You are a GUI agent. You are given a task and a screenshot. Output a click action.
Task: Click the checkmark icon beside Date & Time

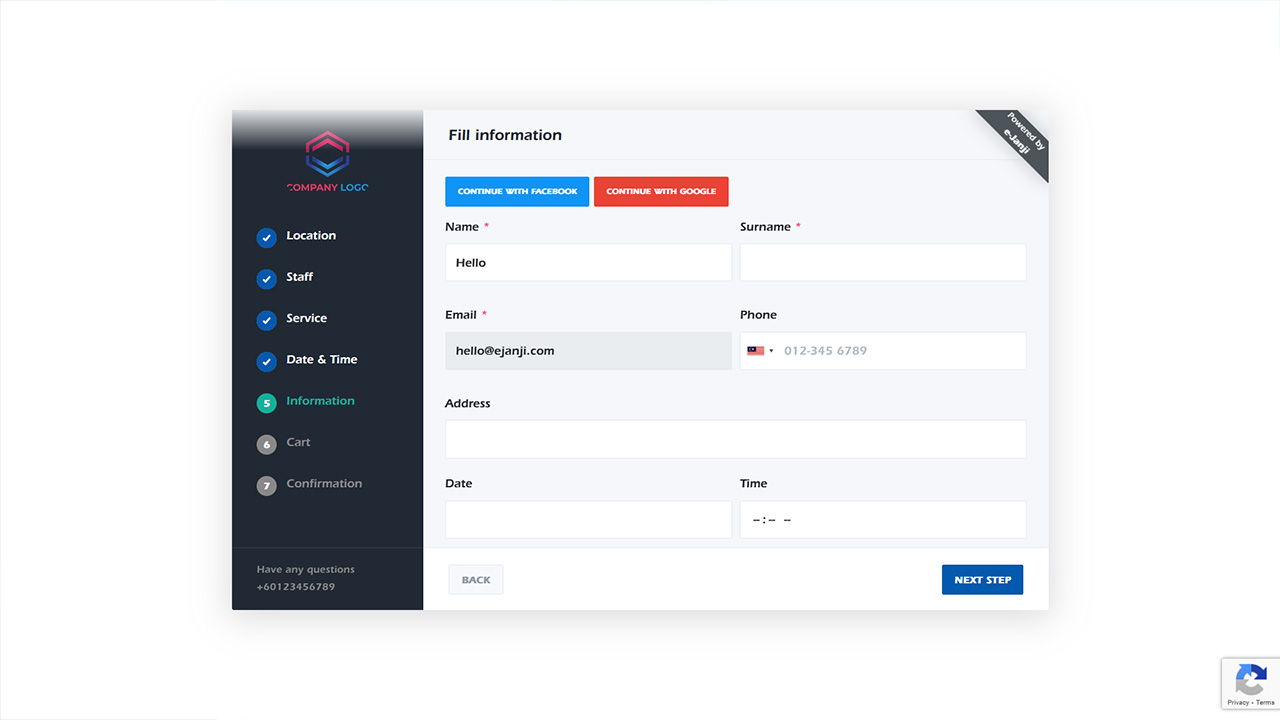click(x=266, y=361)
